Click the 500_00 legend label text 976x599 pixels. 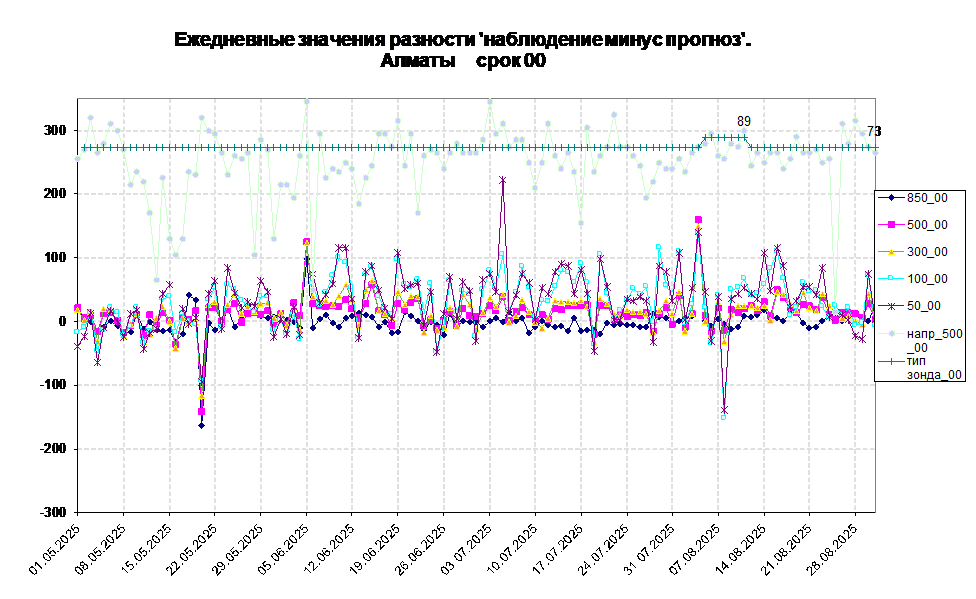point(927,225)
